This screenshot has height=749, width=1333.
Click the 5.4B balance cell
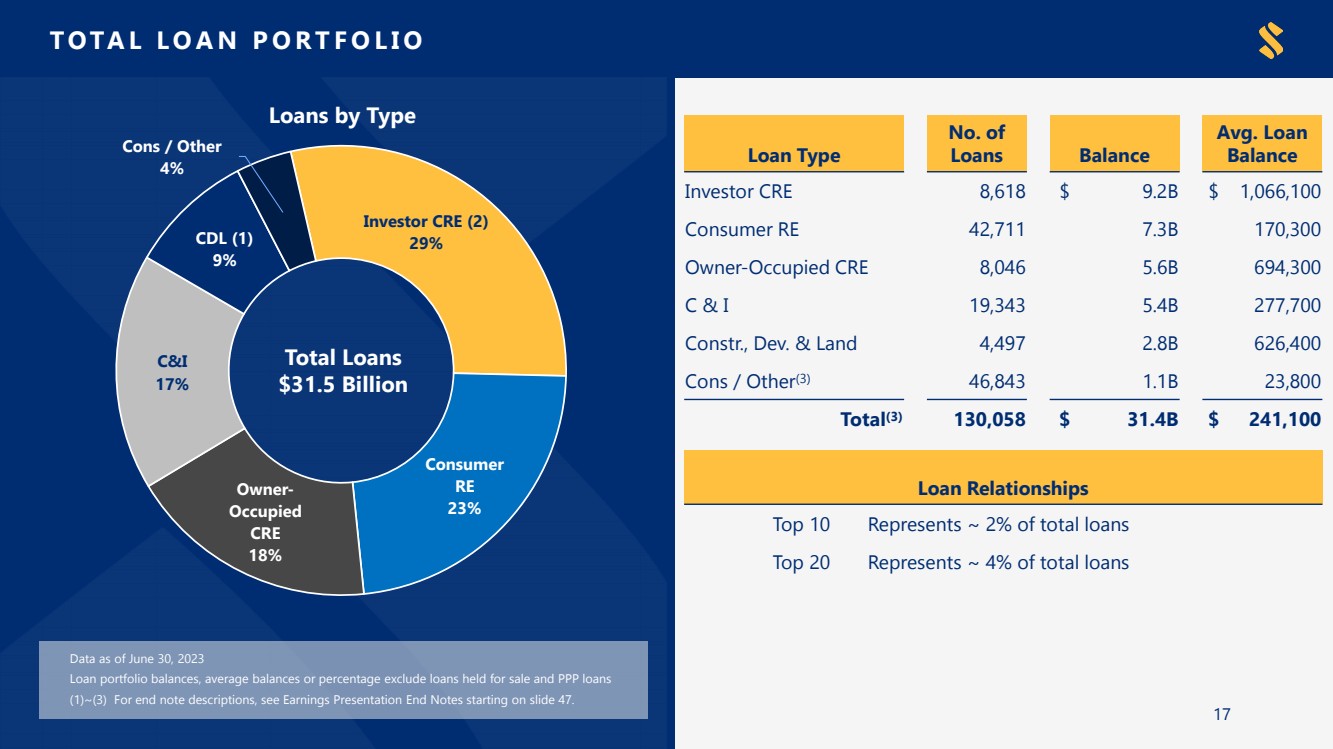(1160, 305)
